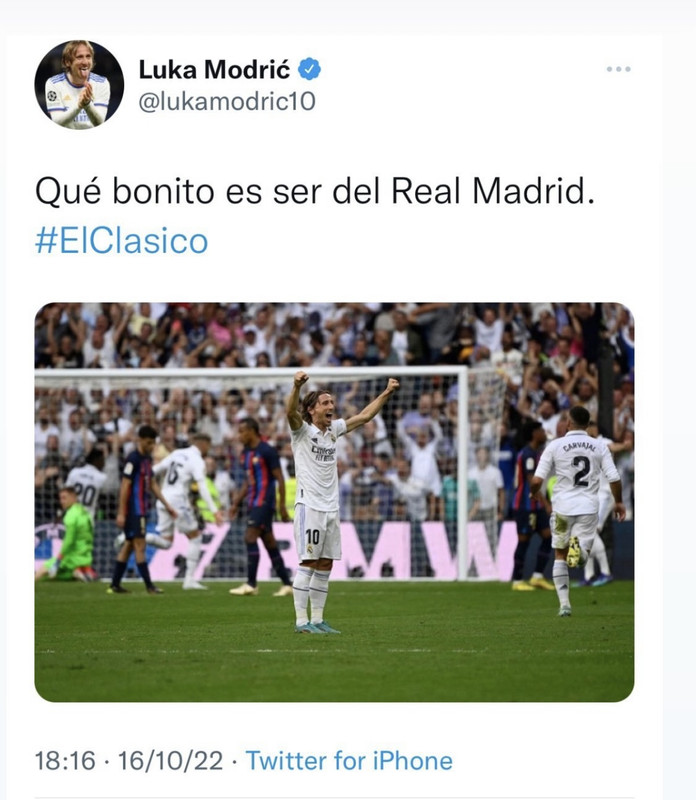Image resolution: width=696 pixels, height=800 pixels.
Task: Click the Twitter for iPhone source link
Action: click(349, 761)
